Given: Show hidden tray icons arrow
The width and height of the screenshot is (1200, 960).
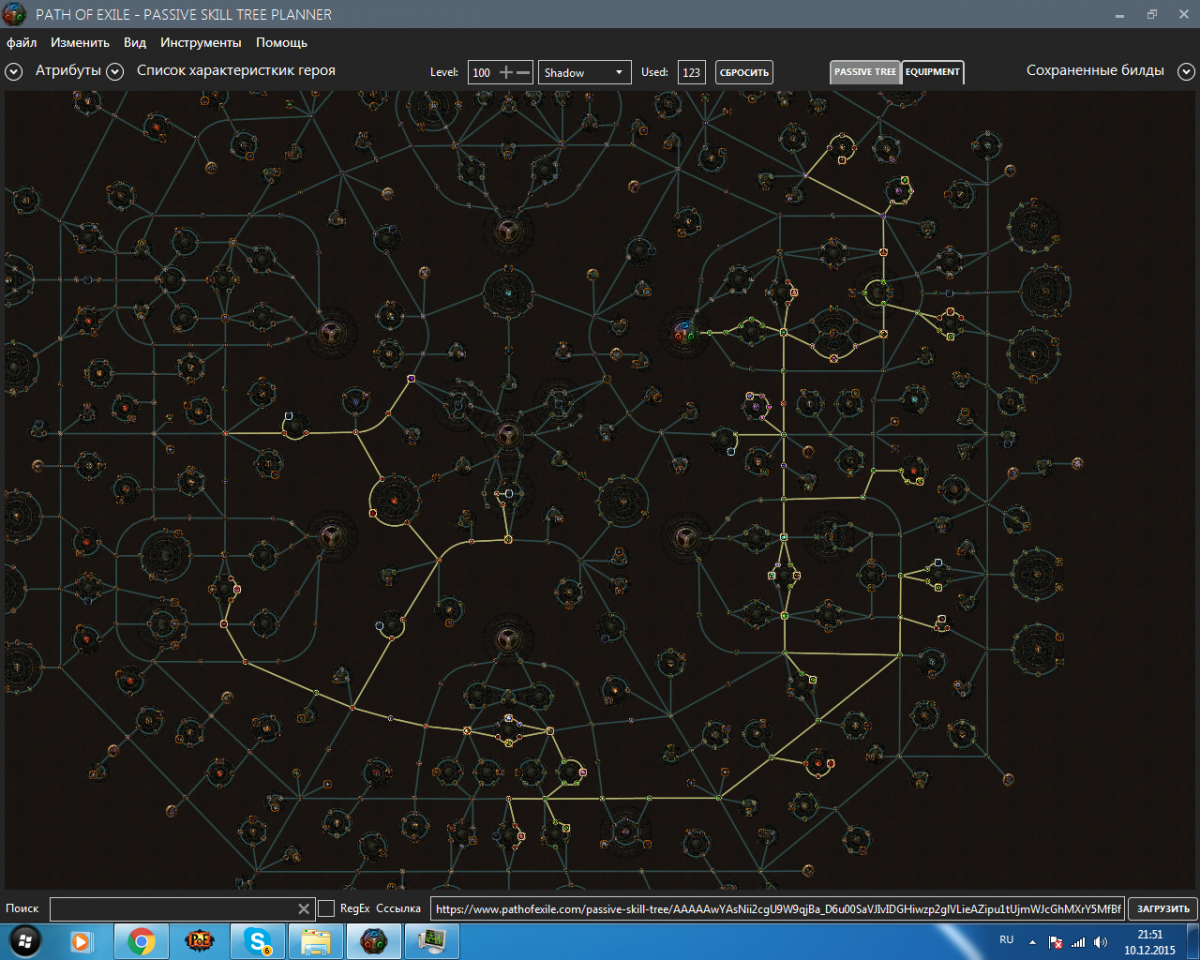Looking at the screenshot, I should point(1033,942).
